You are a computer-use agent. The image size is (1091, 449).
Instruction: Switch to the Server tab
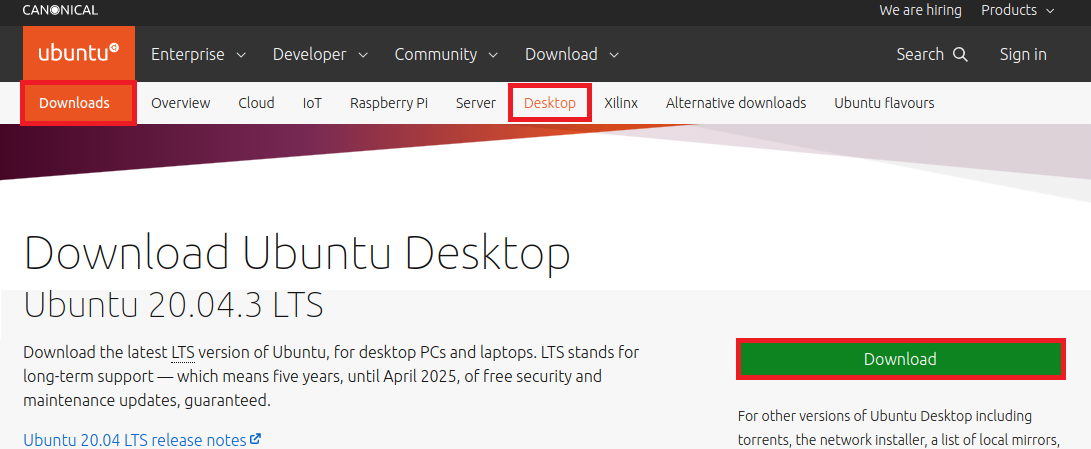coord(476,103)
